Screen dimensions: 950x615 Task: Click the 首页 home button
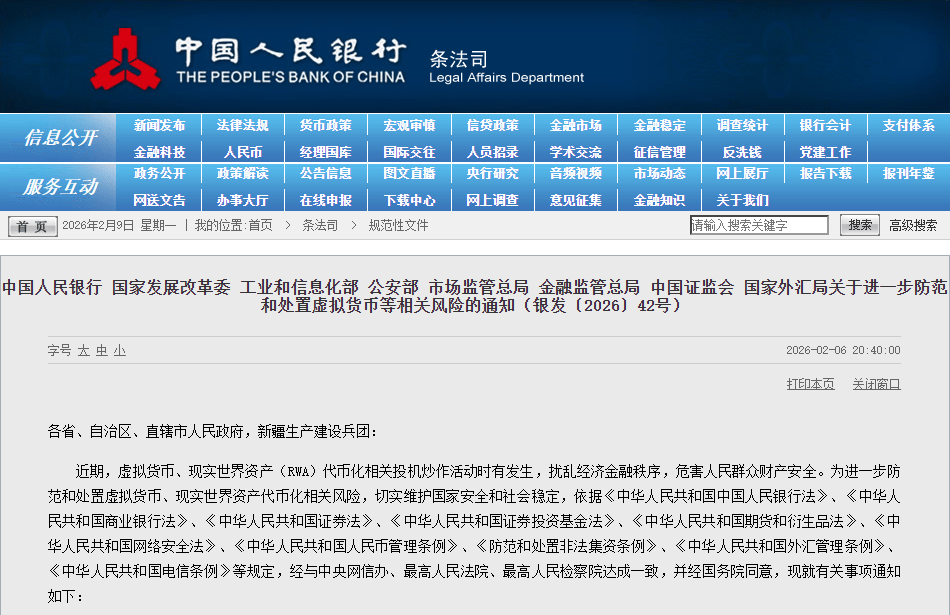33,227
